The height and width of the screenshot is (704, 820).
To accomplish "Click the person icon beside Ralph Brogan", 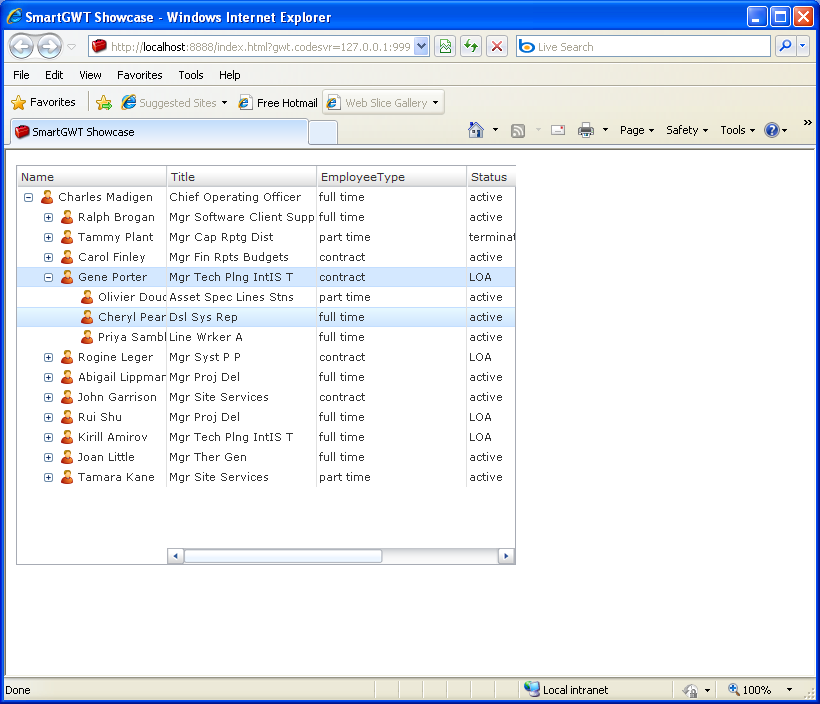I will pos(67,217).
